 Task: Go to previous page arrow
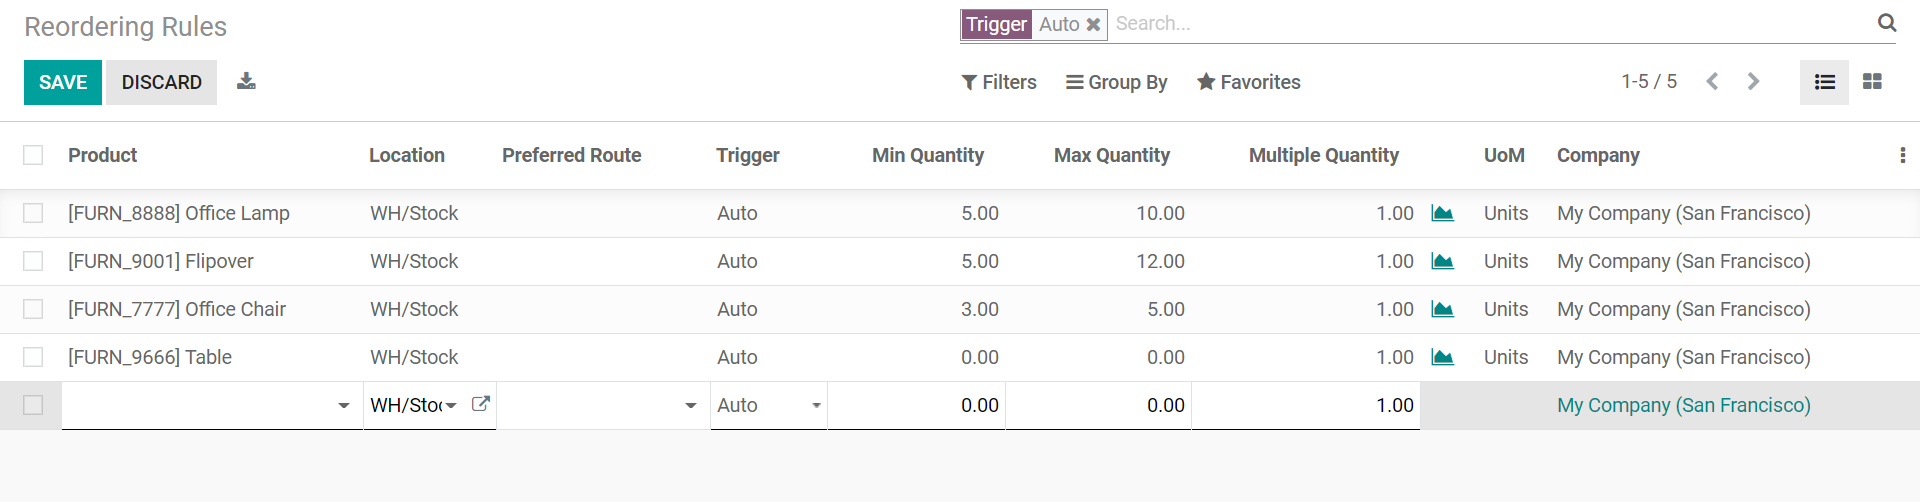click(x=1712, y=82)
